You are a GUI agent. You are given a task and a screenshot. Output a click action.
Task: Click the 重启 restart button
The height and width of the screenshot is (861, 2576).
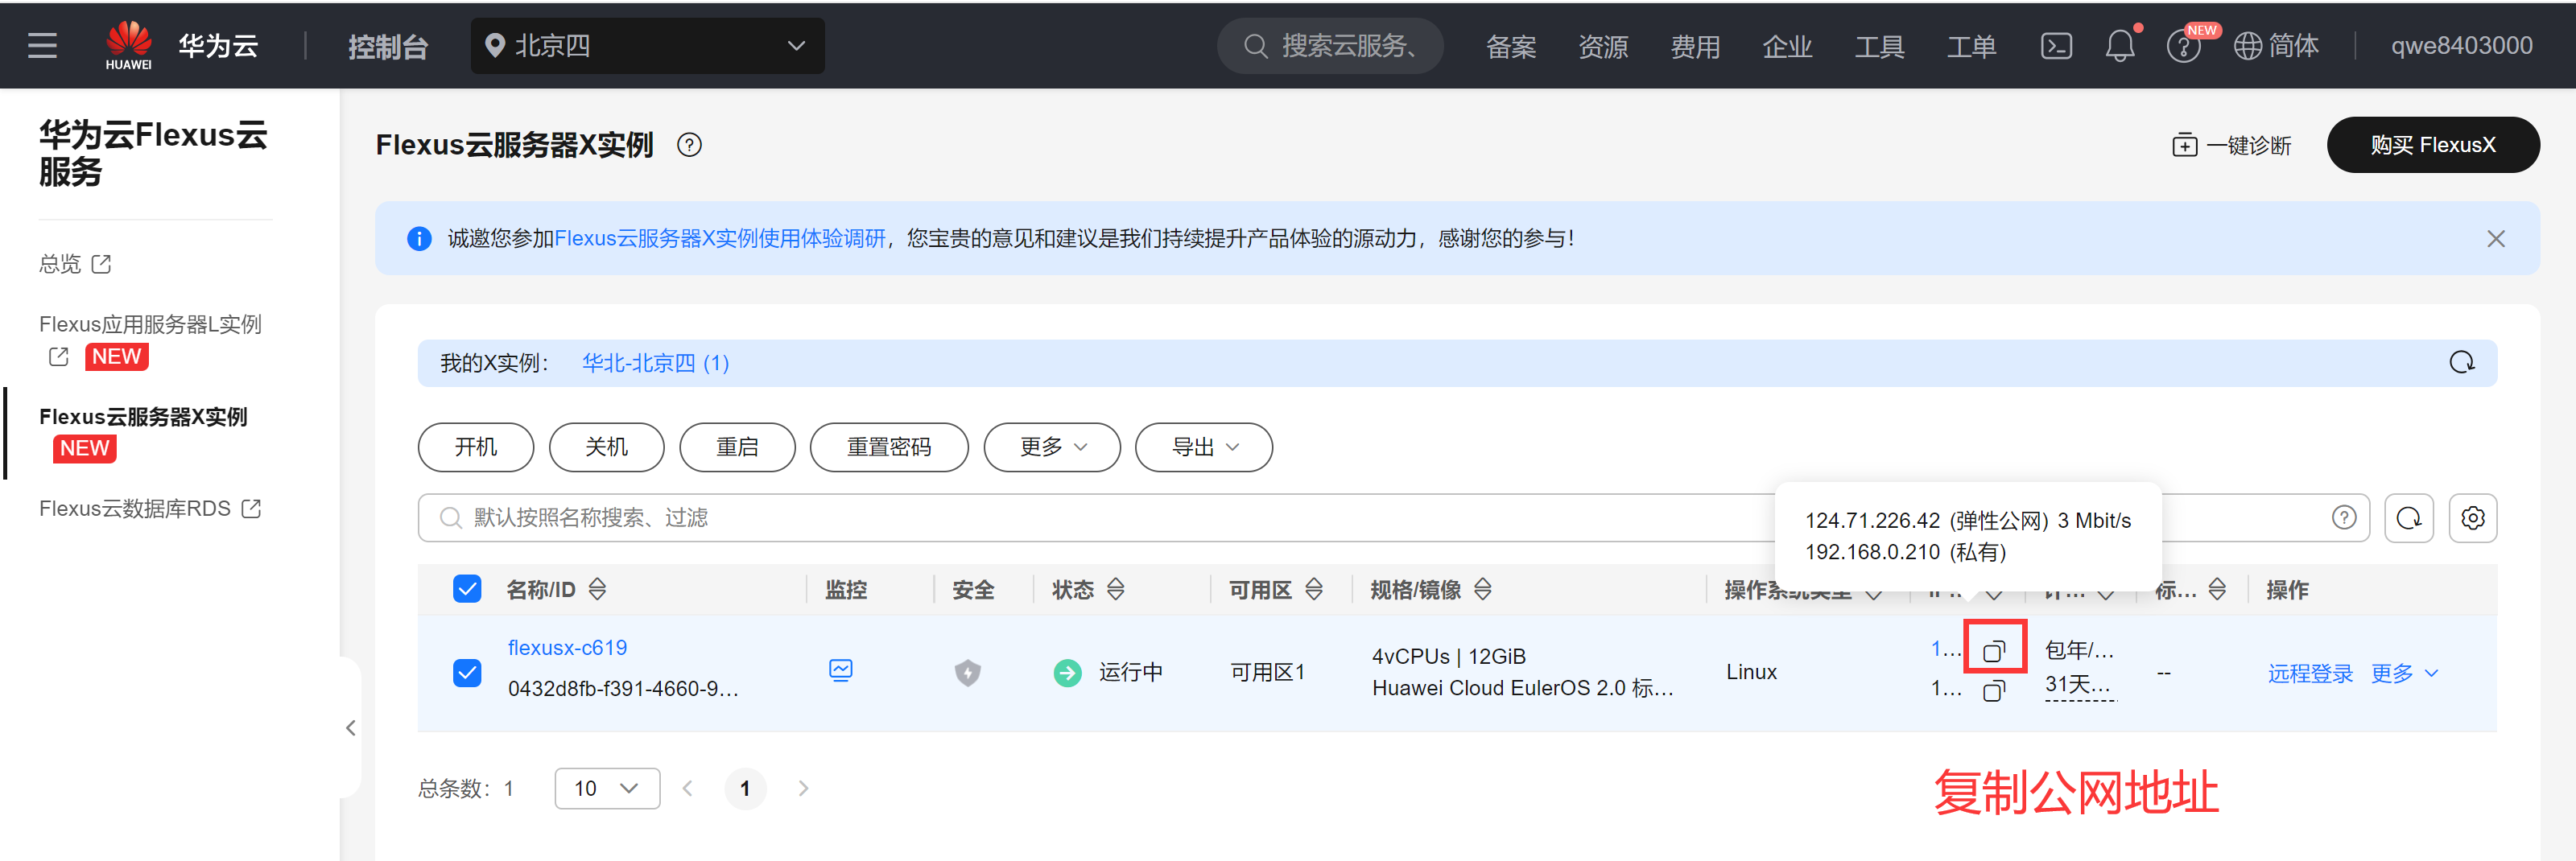(737, 447)
